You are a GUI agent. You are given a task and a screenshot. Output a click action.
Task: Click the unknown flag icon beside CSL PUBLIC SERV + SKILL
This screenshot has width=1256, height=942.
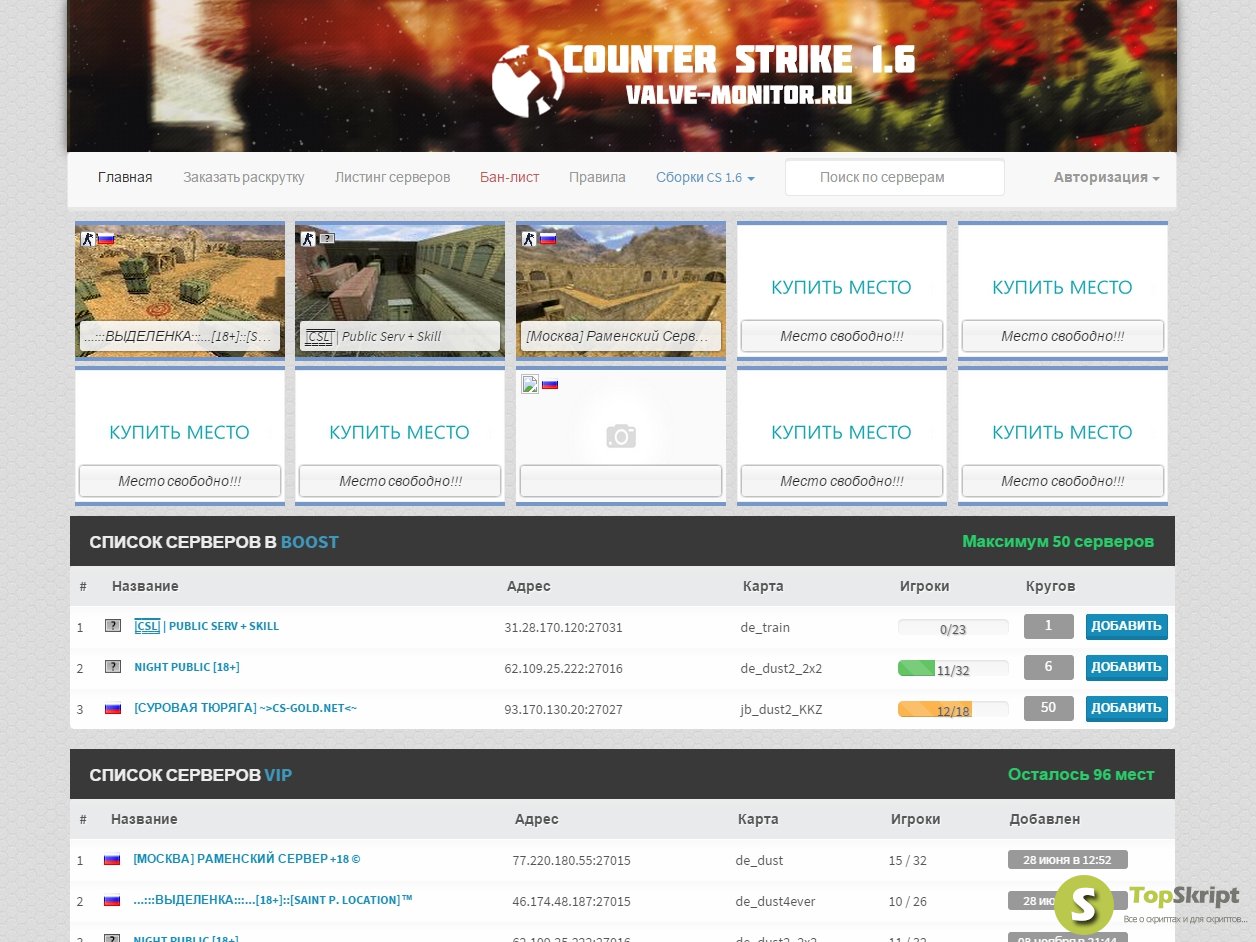113,626
